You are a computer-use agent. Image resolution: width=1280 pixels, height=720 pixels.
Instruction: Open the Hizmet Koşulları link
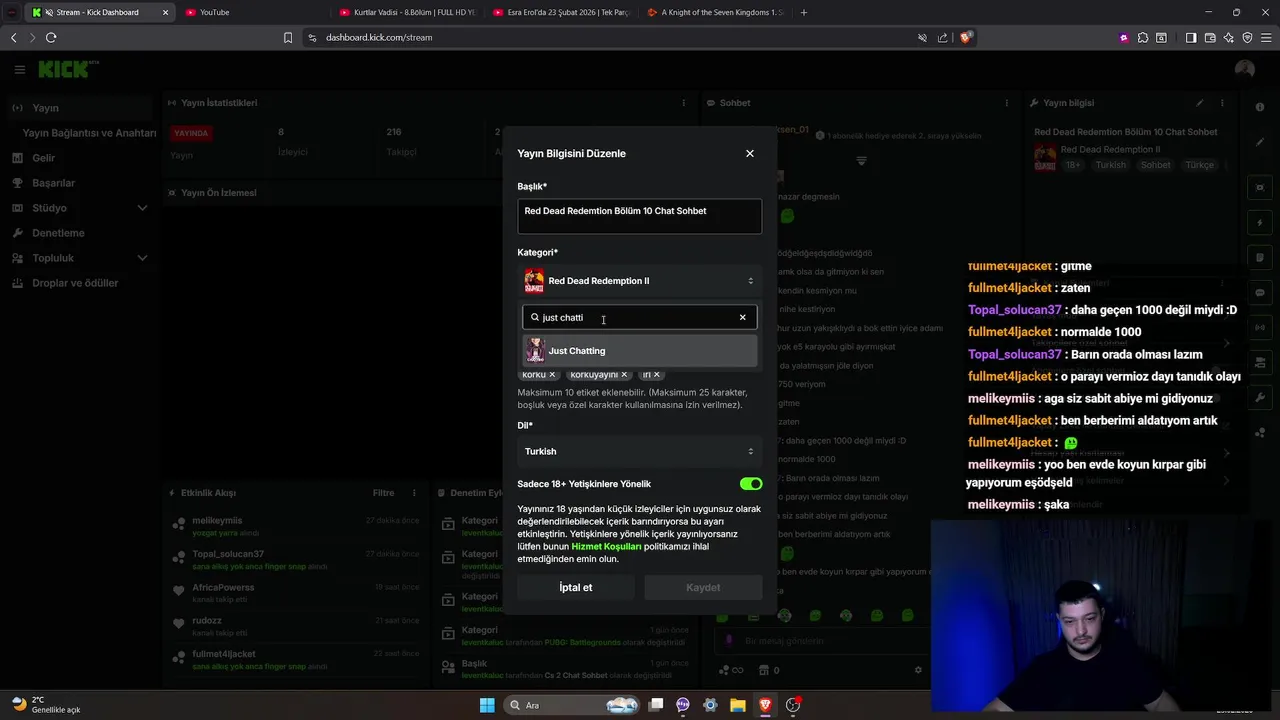606,547
